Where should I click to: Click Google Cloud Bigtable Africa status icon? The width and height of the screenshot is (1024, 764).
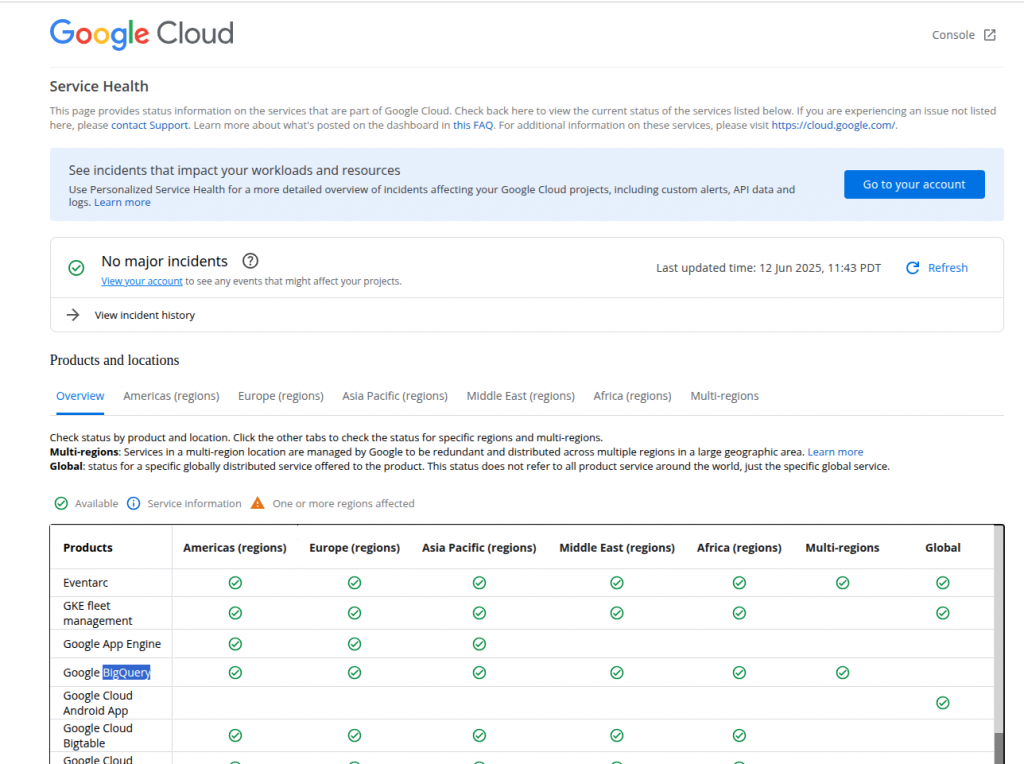point(739,735)
